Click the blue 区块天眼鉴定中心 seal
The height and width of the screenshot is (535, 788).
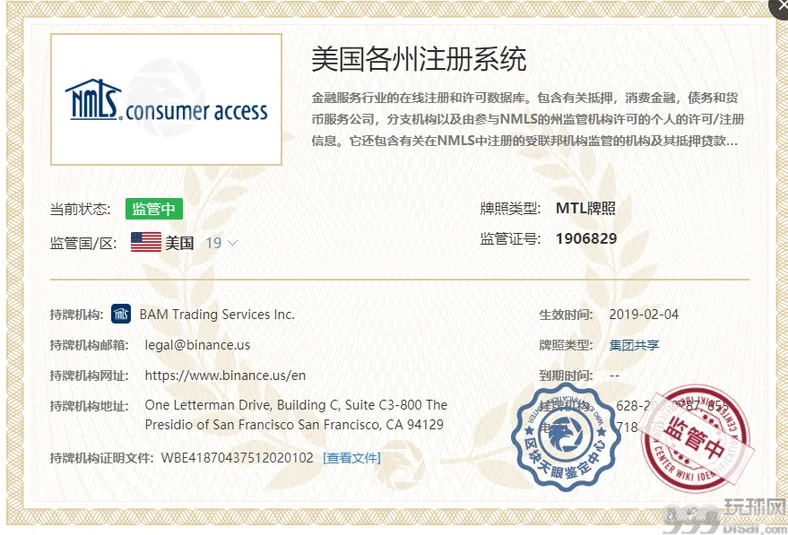pyautogui.click(x=565, y=438)
